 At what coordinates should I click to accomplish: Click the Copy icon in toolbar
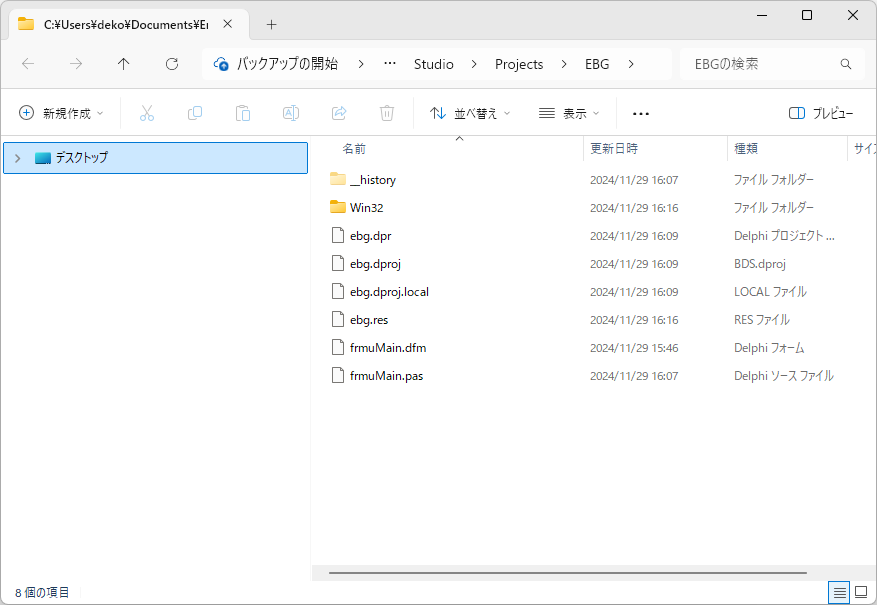tap(195, 114)
